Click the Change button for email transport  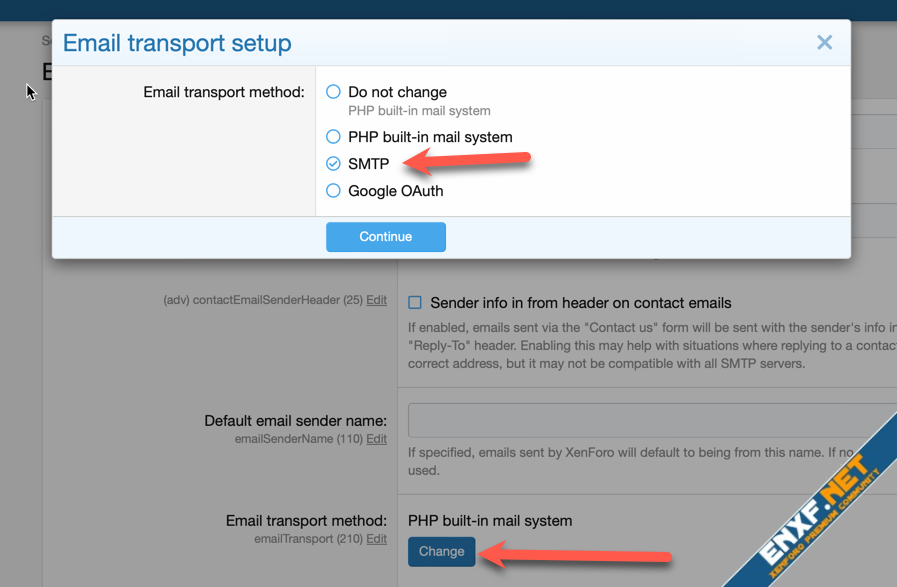[x=441, y=551]
